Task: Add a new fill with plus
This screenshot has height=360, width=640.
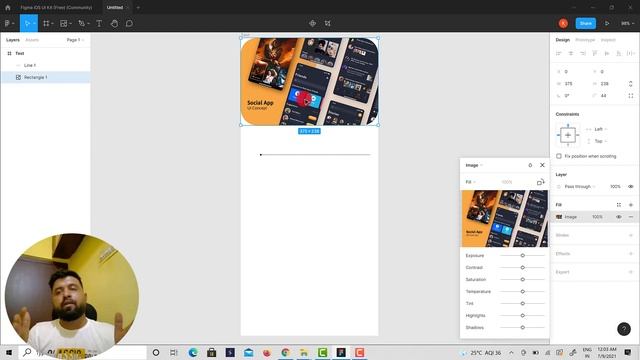Action: click(631, 205)
